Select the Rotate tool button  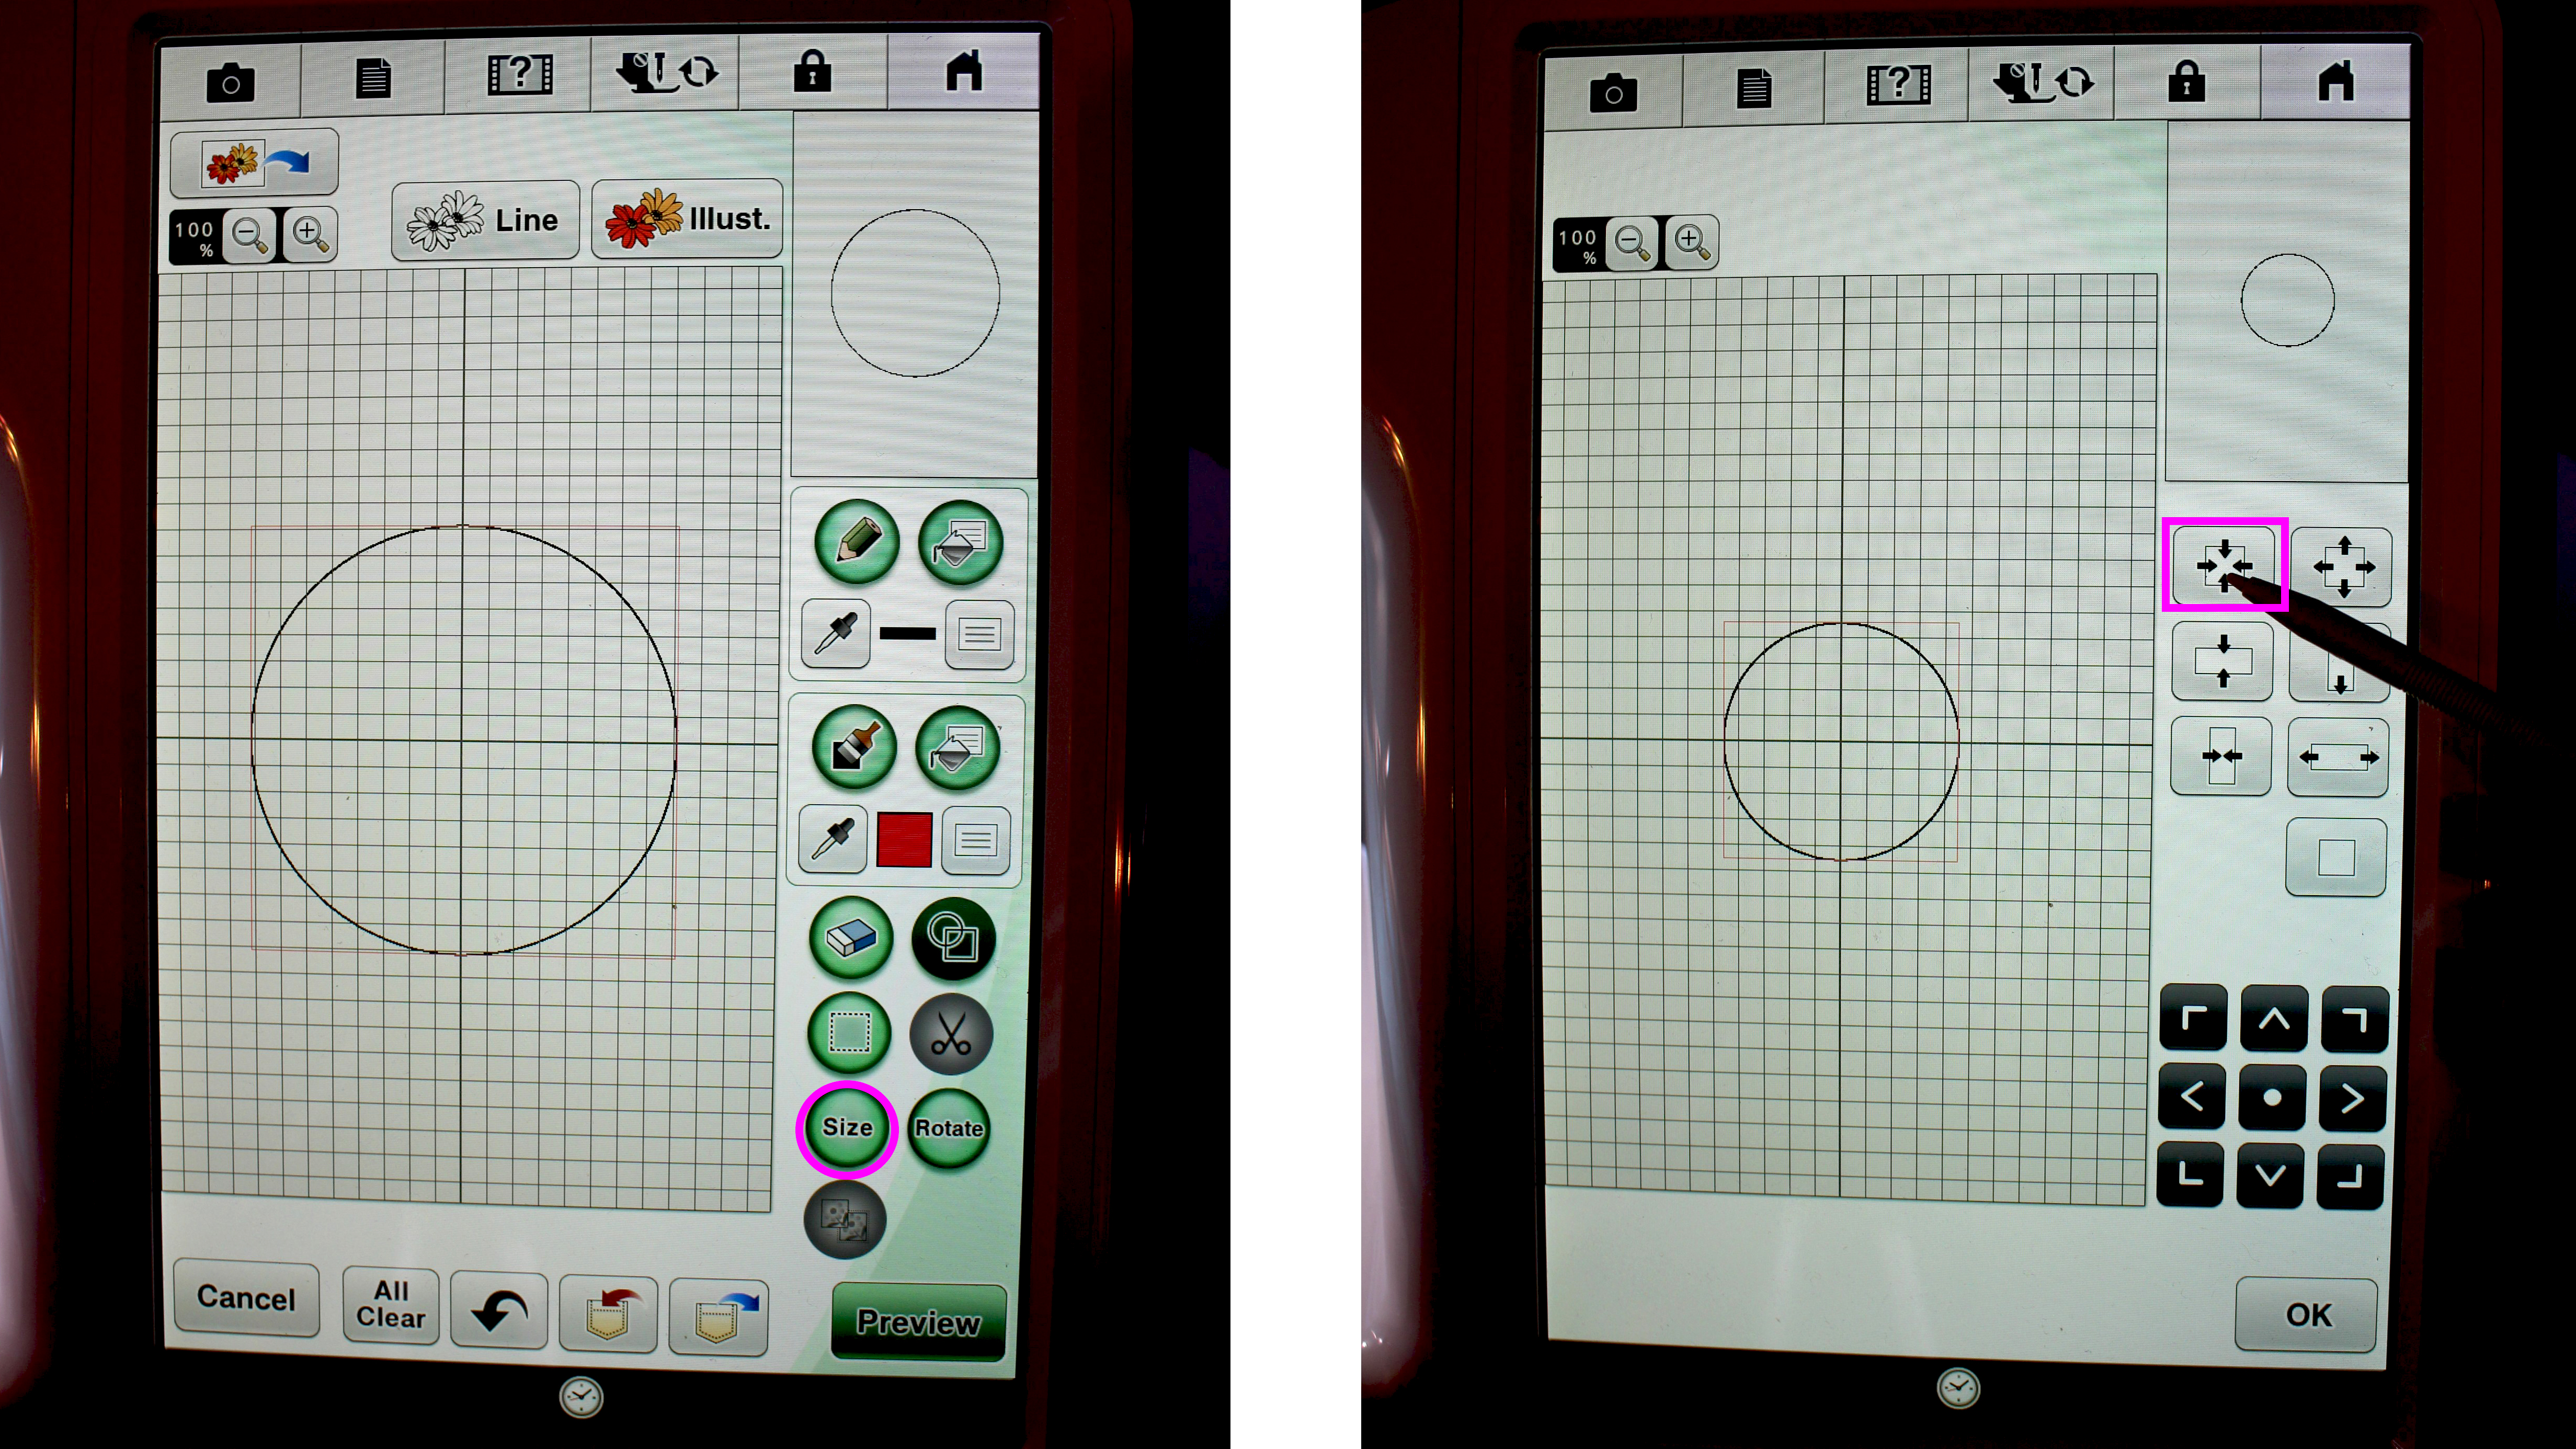(948, 1127)
